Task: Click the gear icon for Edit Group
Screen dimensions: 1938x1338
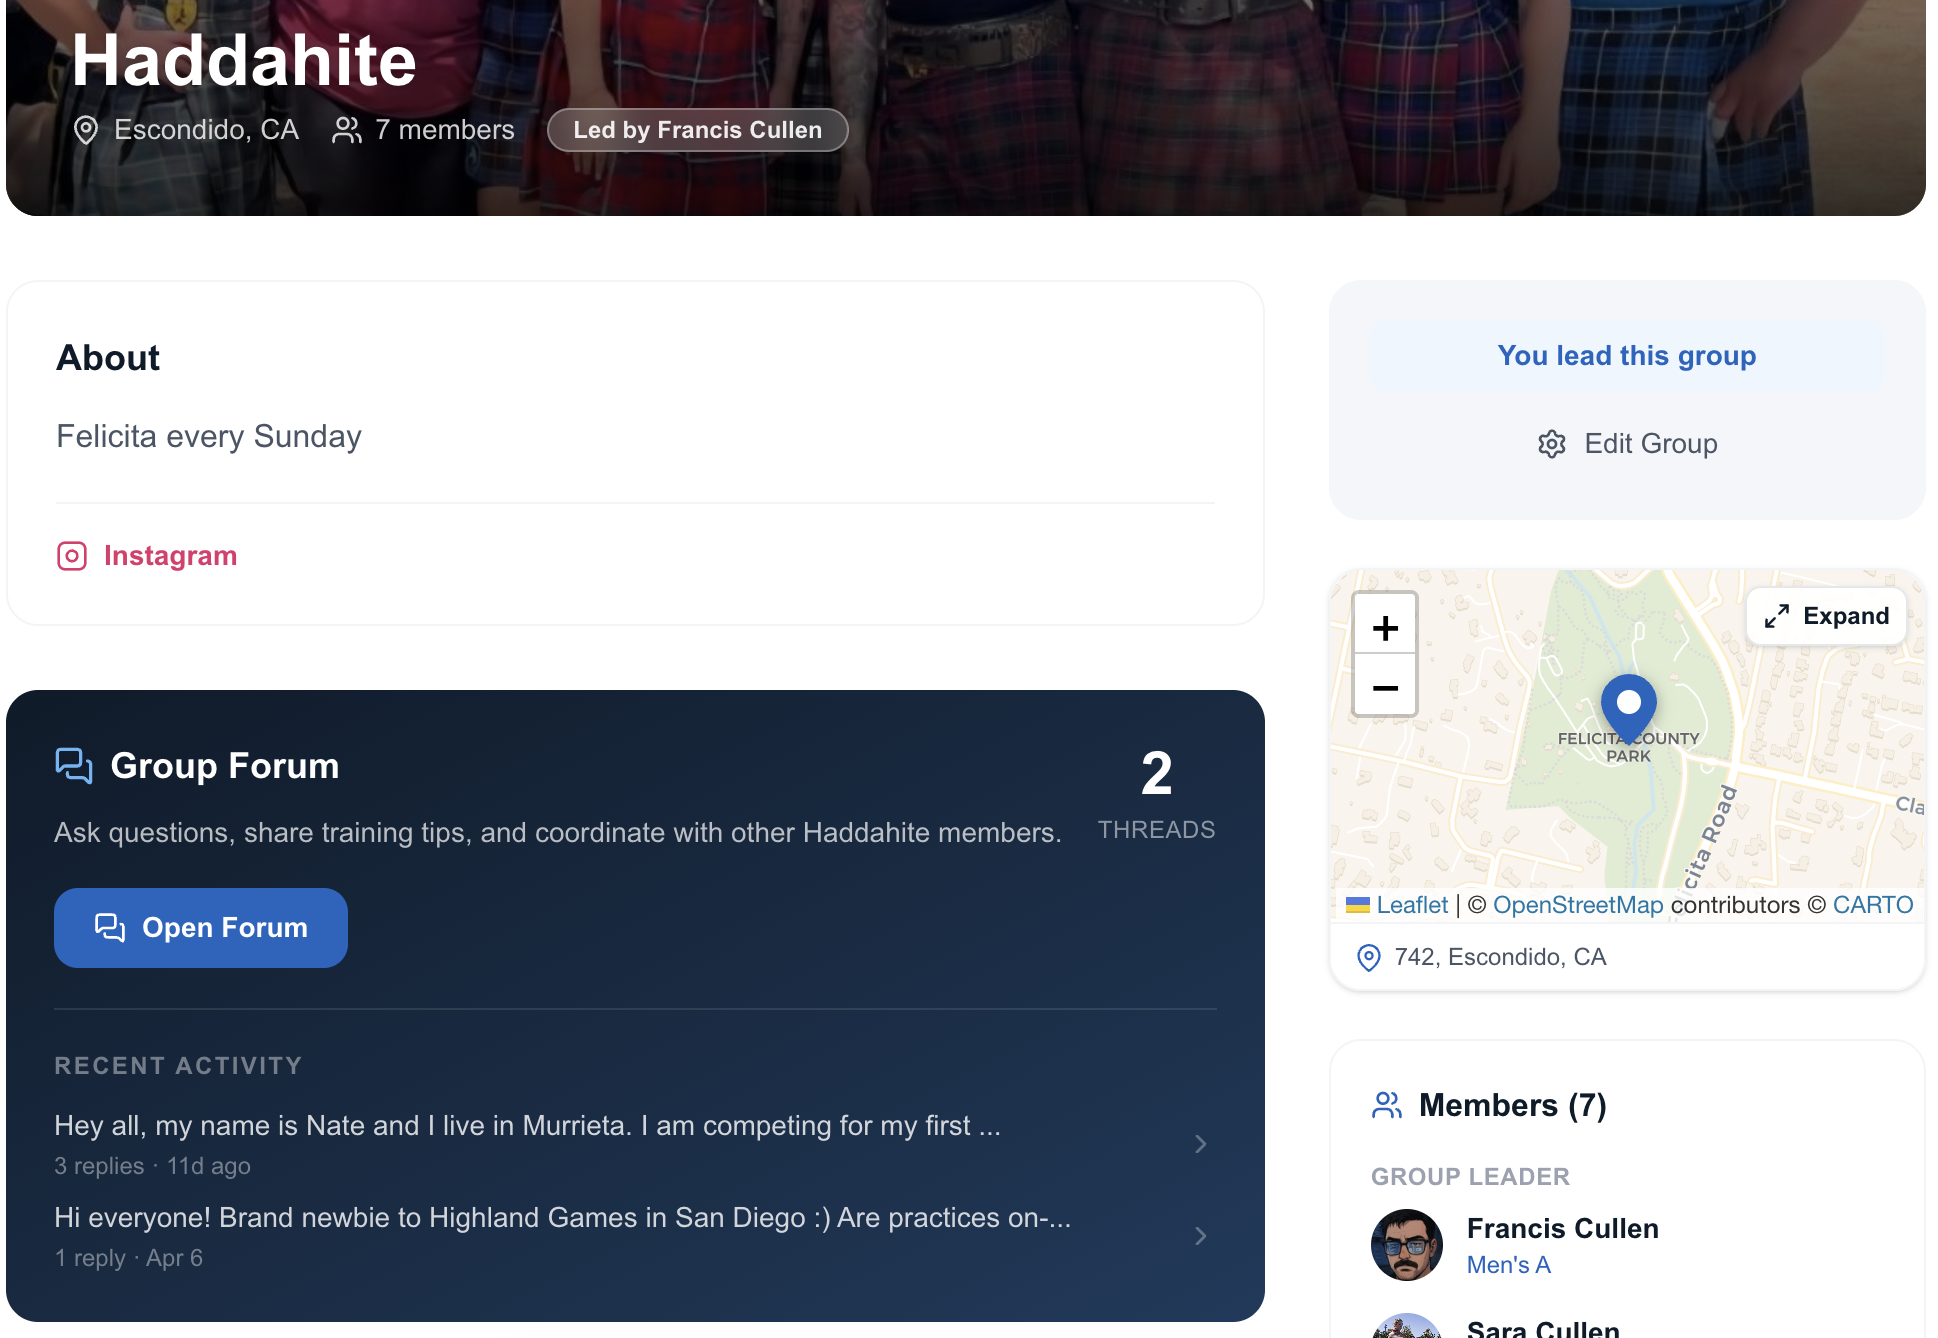Action: coord(1552,444)
